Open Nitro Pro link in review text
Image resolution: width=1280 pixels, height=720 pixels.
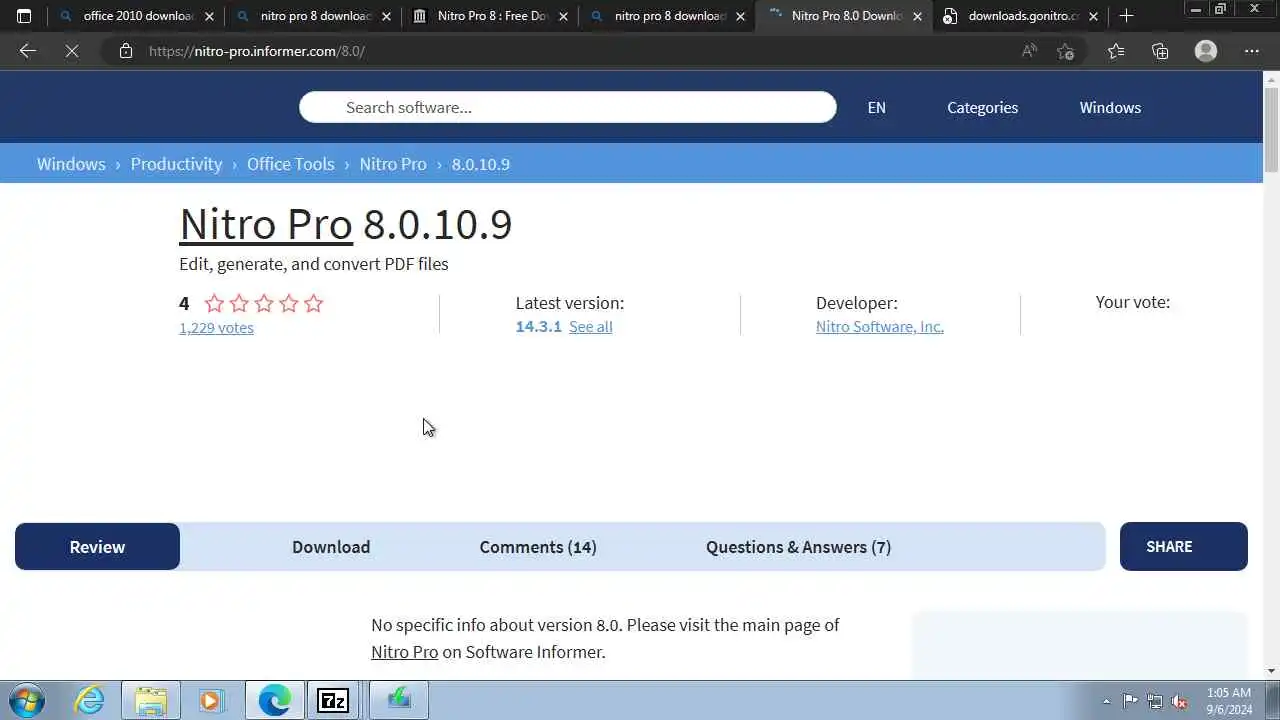(x=404, y=652)
